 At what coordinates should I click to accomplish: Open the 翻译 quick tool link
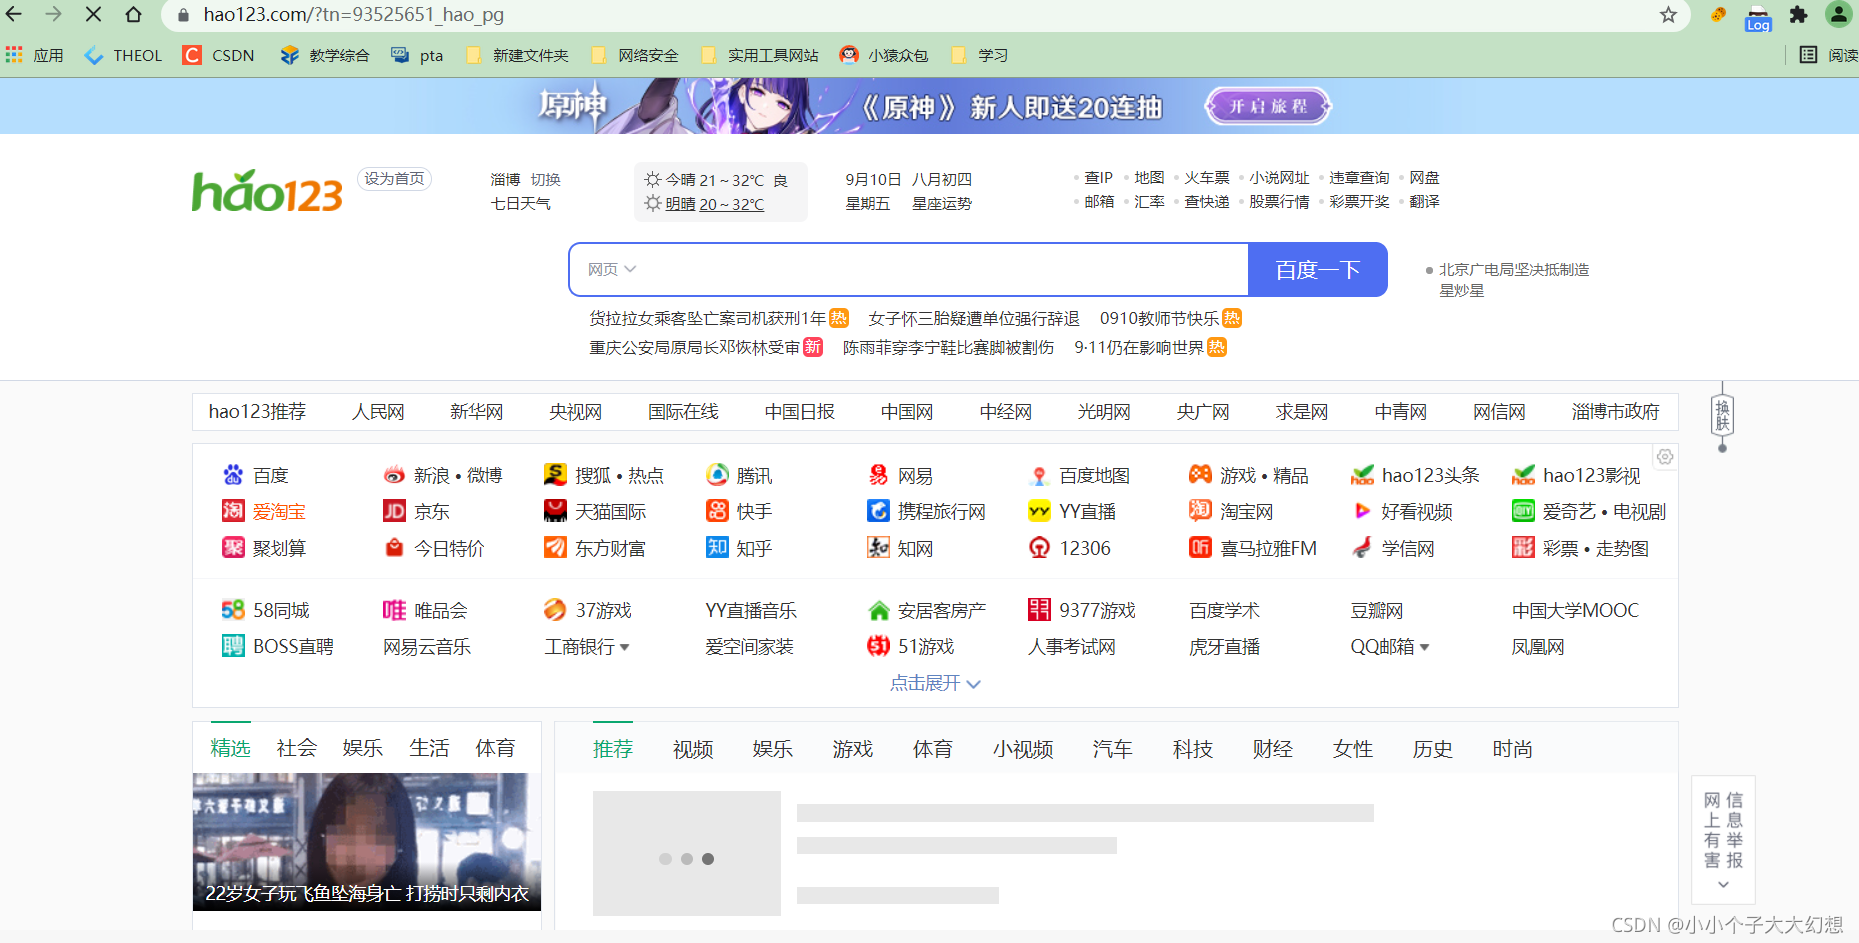(1424, 201)
